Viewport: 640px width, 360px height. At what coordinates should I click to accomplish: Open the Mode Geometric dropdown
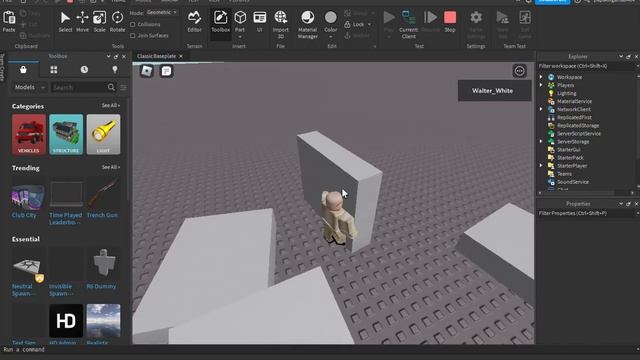tap(161, 13)
